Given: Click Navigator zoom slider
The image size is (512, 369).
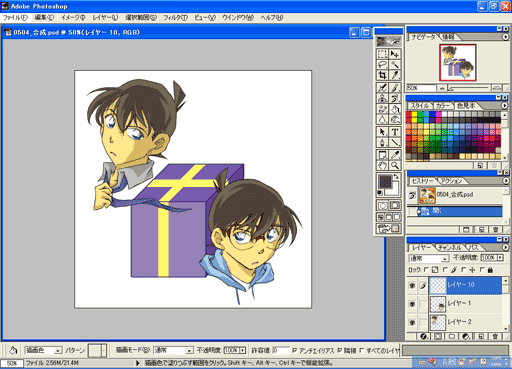Looking at the screenshot, I should click(x=469, y=88).
